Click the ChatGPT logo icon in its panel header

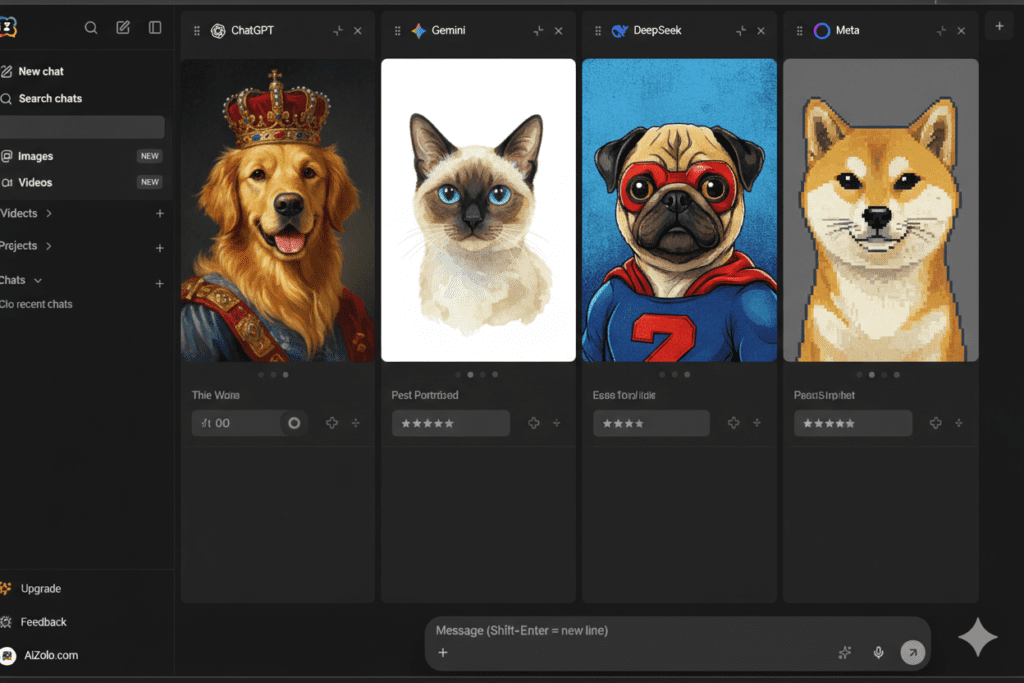tap(219, 30)
